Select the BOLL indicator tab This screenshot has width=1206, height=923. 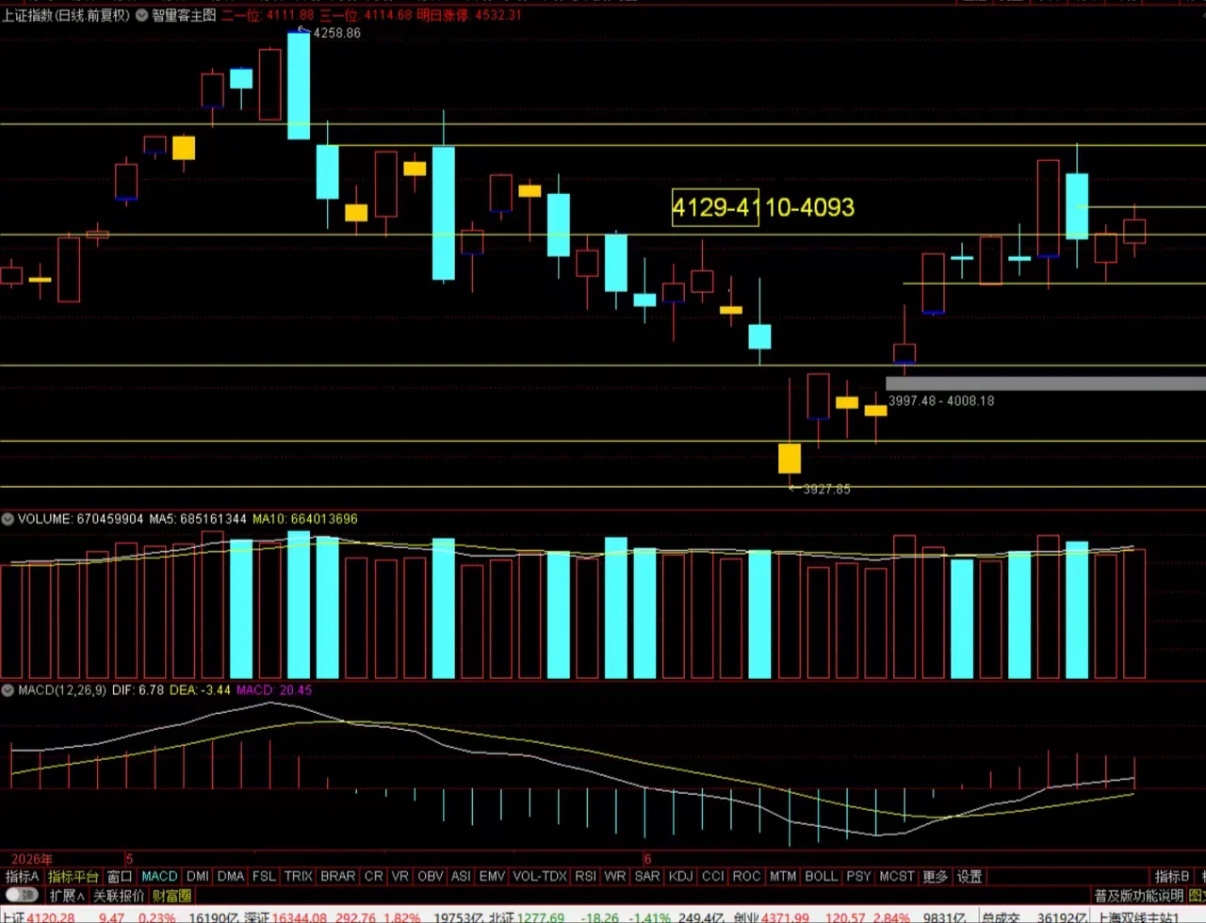(821, 876)
